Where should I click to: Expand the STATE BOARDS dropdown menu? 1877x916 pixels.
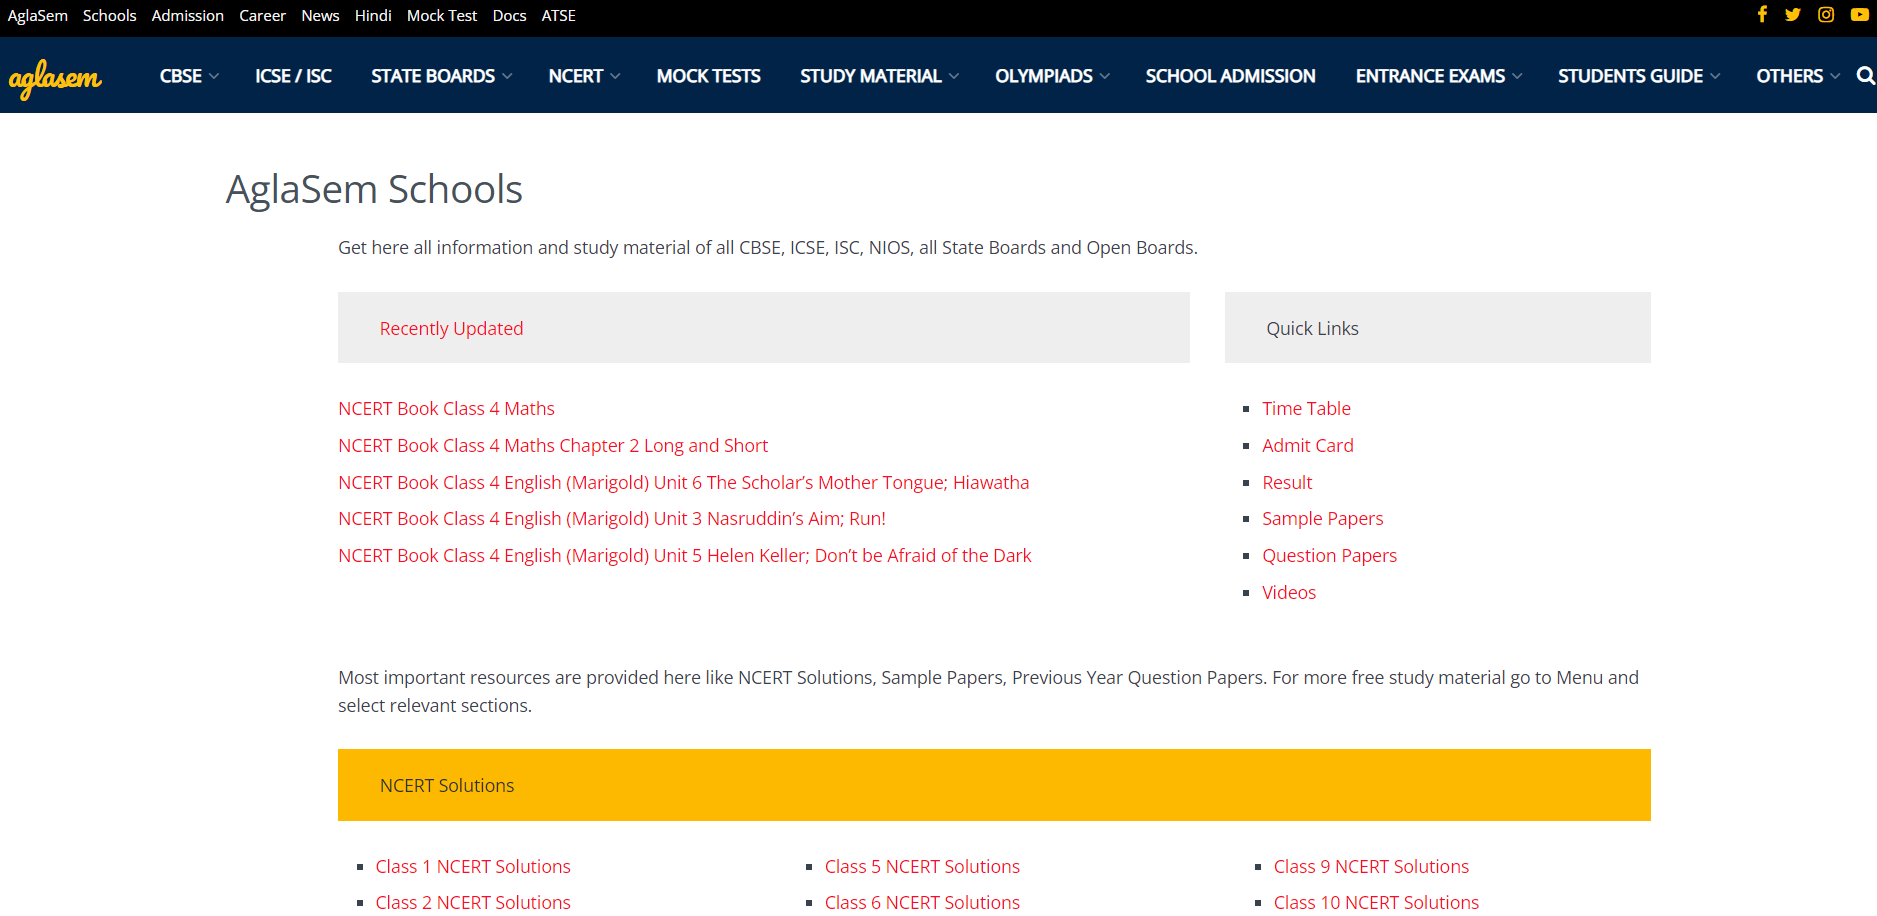pos(441,76)
